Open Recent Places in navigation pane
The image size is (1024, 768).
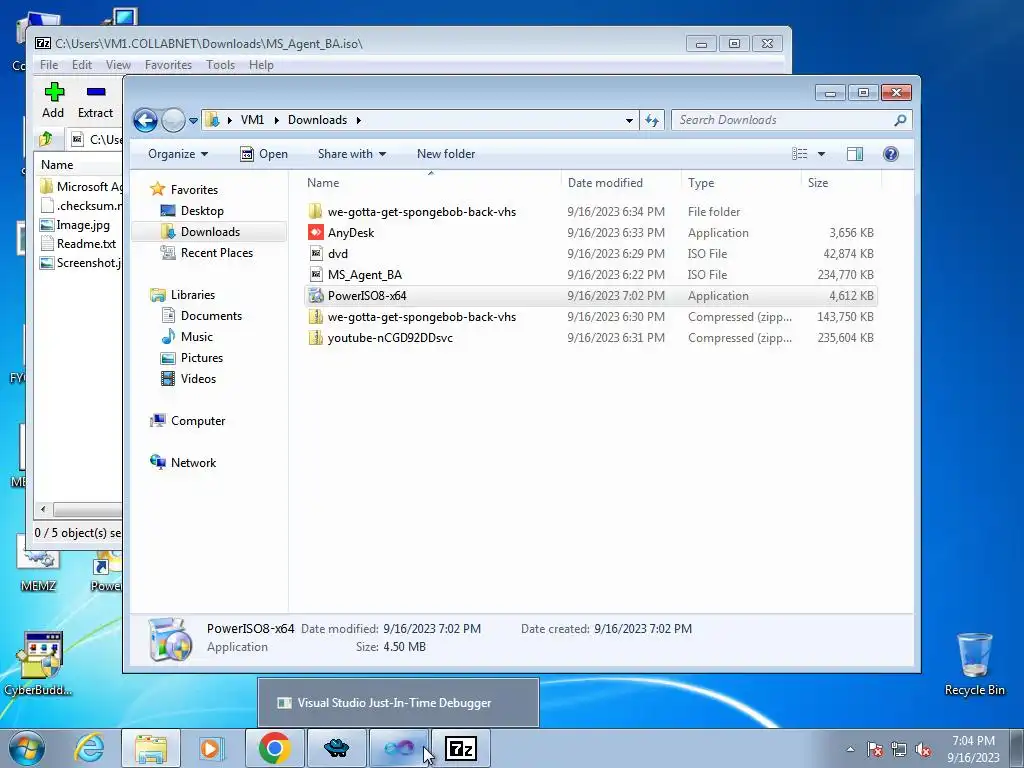(x=216, y=253)
